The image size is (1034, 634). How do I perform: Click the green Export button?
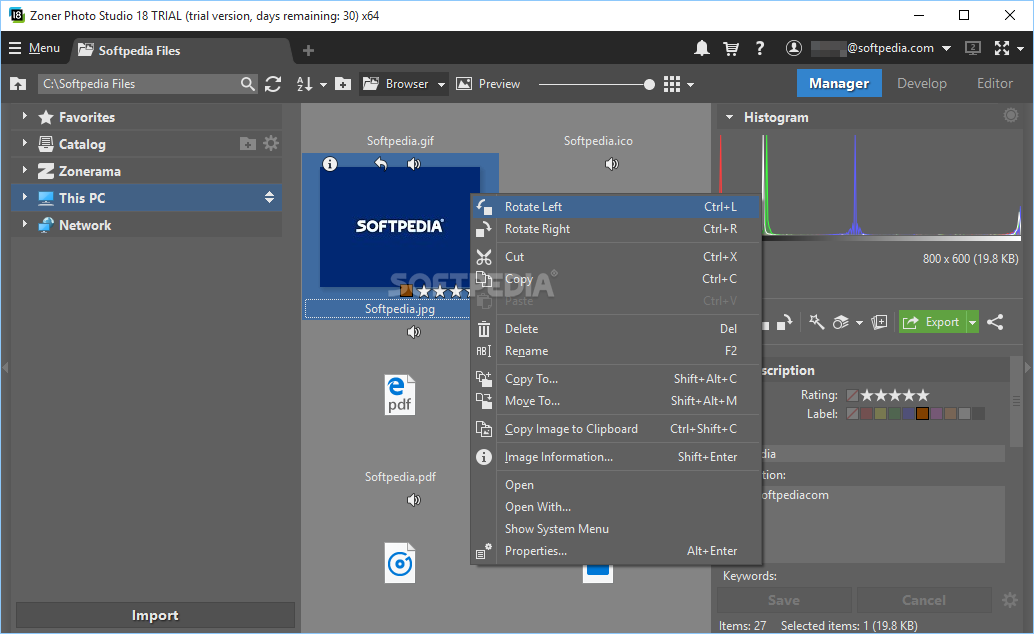point(932,322)
